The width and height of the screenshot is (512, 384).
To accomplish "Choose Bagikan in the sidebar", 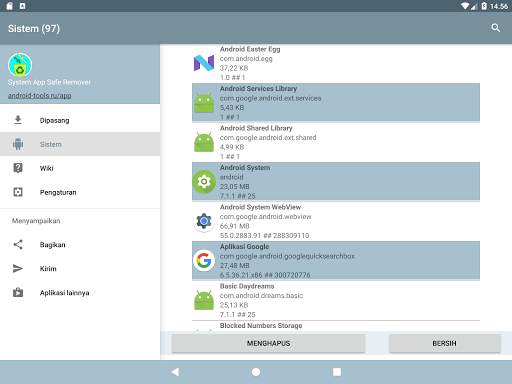I will (x=80, y=245).
